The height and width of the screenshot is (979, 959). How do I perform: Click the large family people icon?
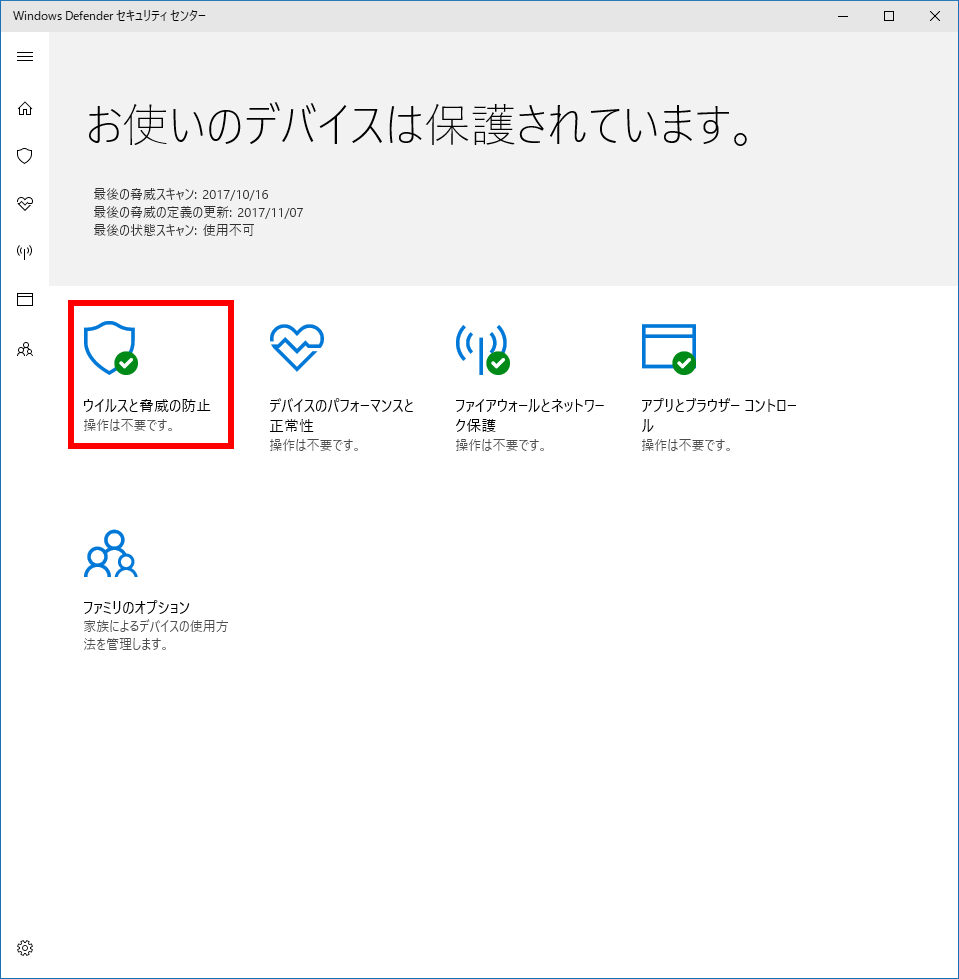111,554
